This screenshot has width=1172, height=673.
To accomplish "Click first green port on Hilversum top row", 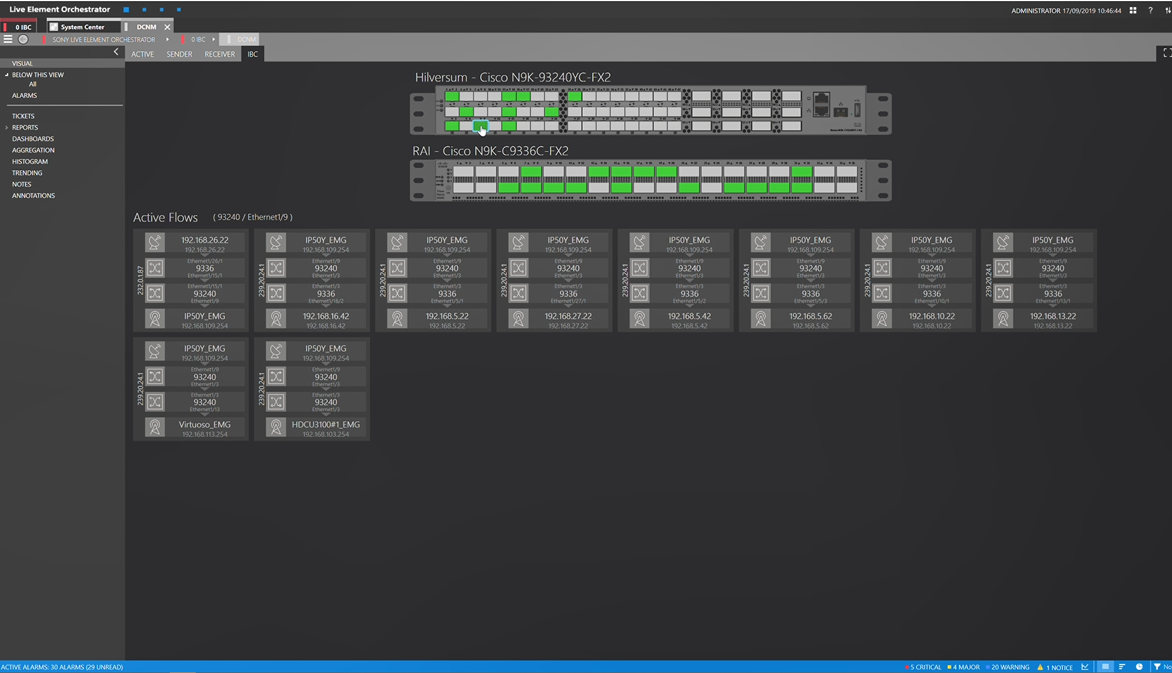I will (451, 96).
